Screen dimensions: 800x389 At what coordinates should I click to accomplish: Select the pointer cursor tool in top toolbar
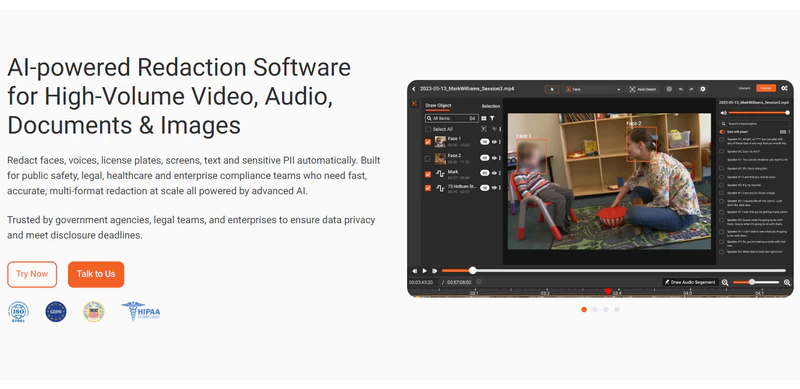552,89
